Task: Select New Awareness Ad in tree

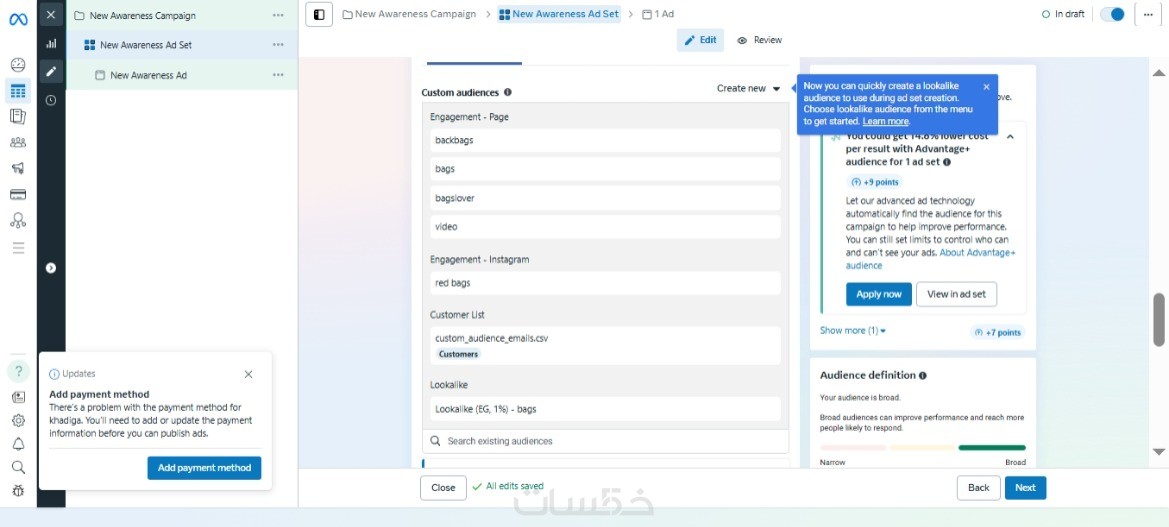Action: (148, 75)
